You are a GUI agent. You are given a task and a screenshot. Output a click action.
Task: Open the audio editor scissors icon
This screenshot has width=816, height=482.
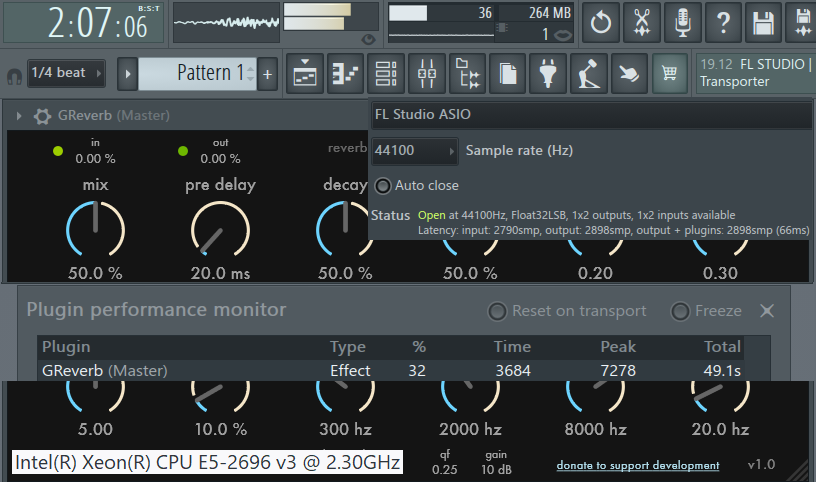tap(642, 22)
